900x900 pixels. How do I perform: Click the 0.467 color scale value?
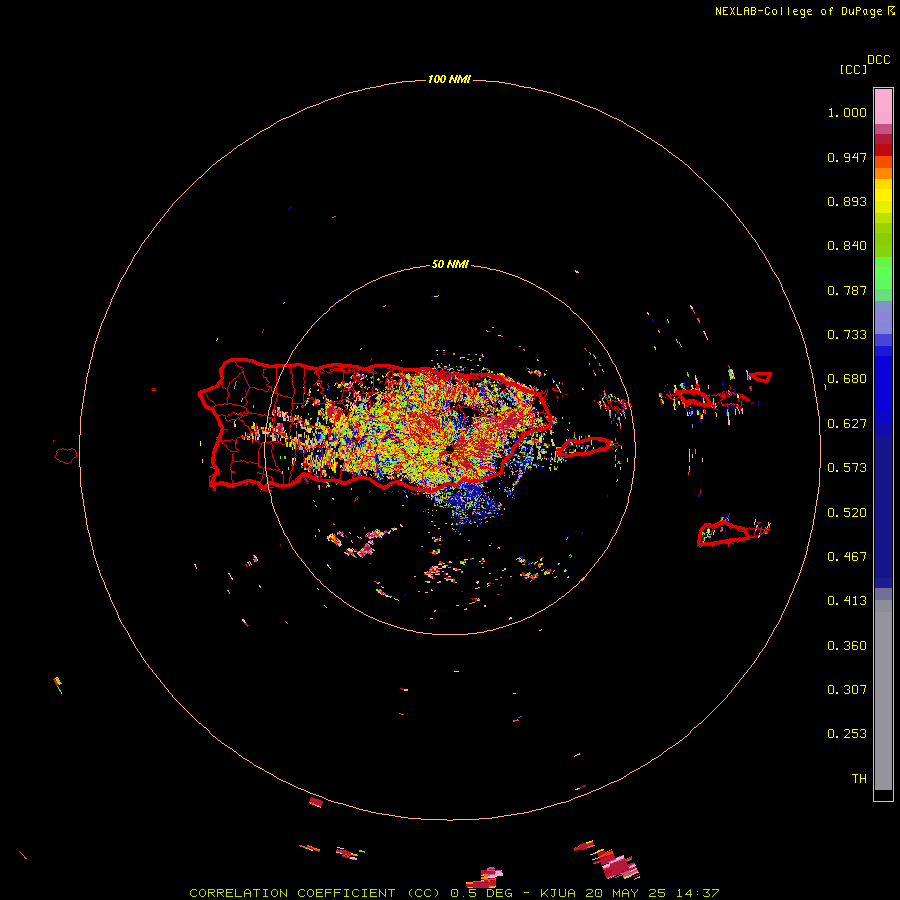pyautogui.click(x=847, y=557)
